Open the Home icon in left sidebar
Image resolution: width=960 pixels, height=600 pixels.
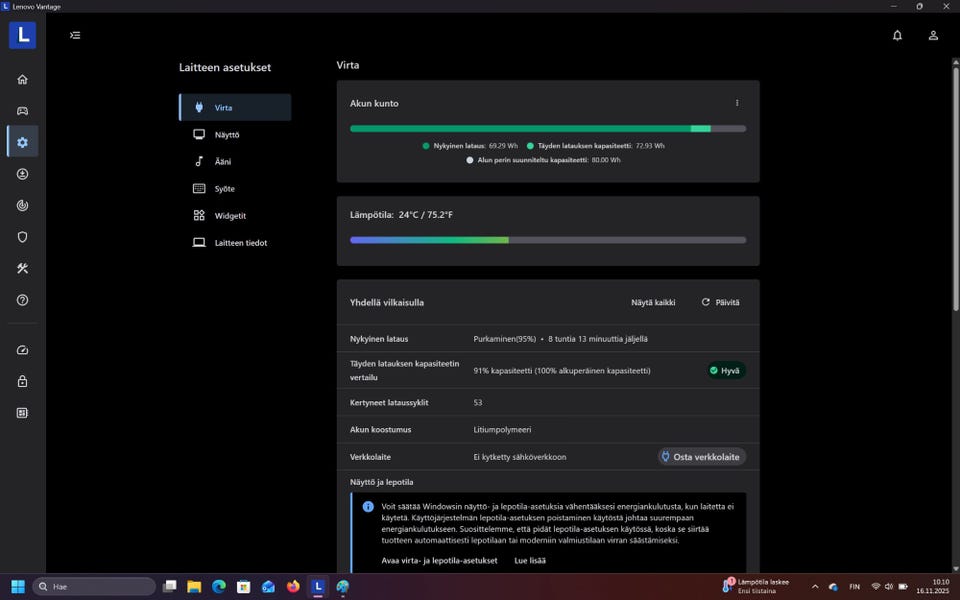[x=22, y=80]
